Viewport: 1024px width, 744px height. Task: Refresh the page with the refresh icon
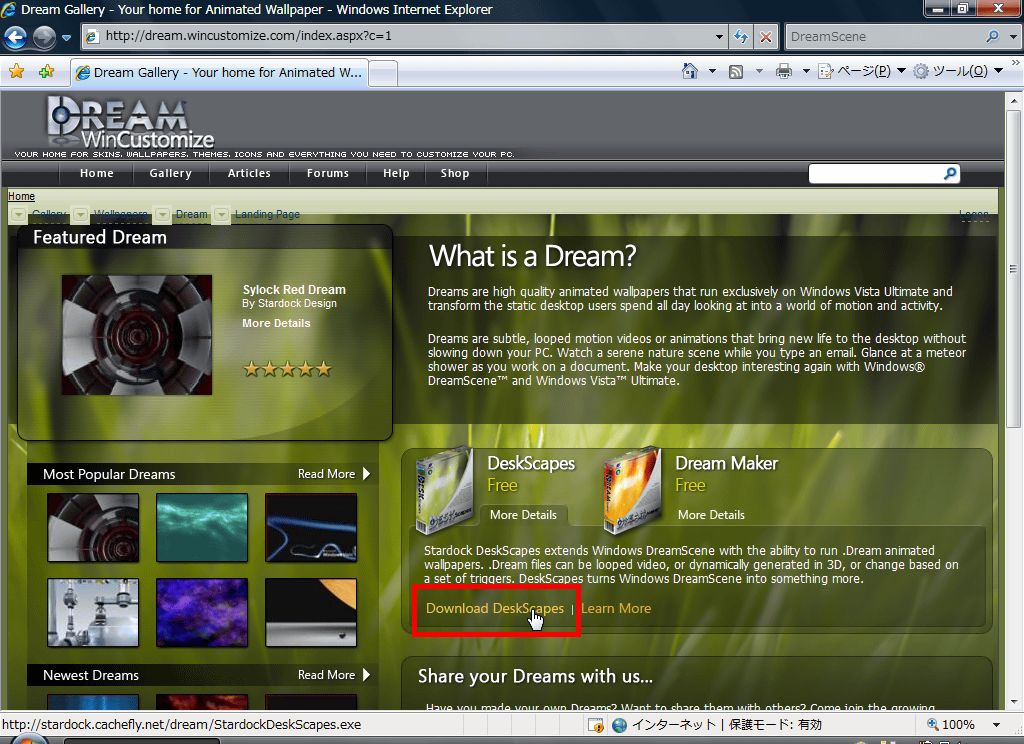pos(741,37)
